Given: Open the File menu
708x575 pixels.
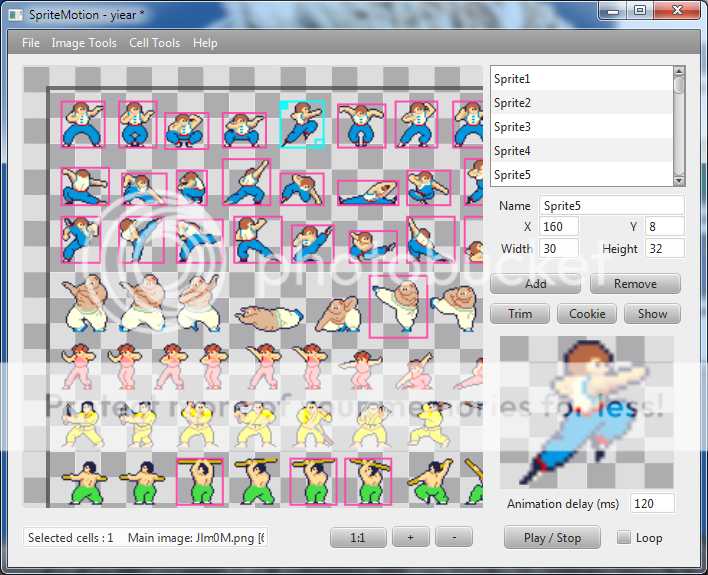Looking at the screenshot, I should pyautogui.click(x=31, y=43).
